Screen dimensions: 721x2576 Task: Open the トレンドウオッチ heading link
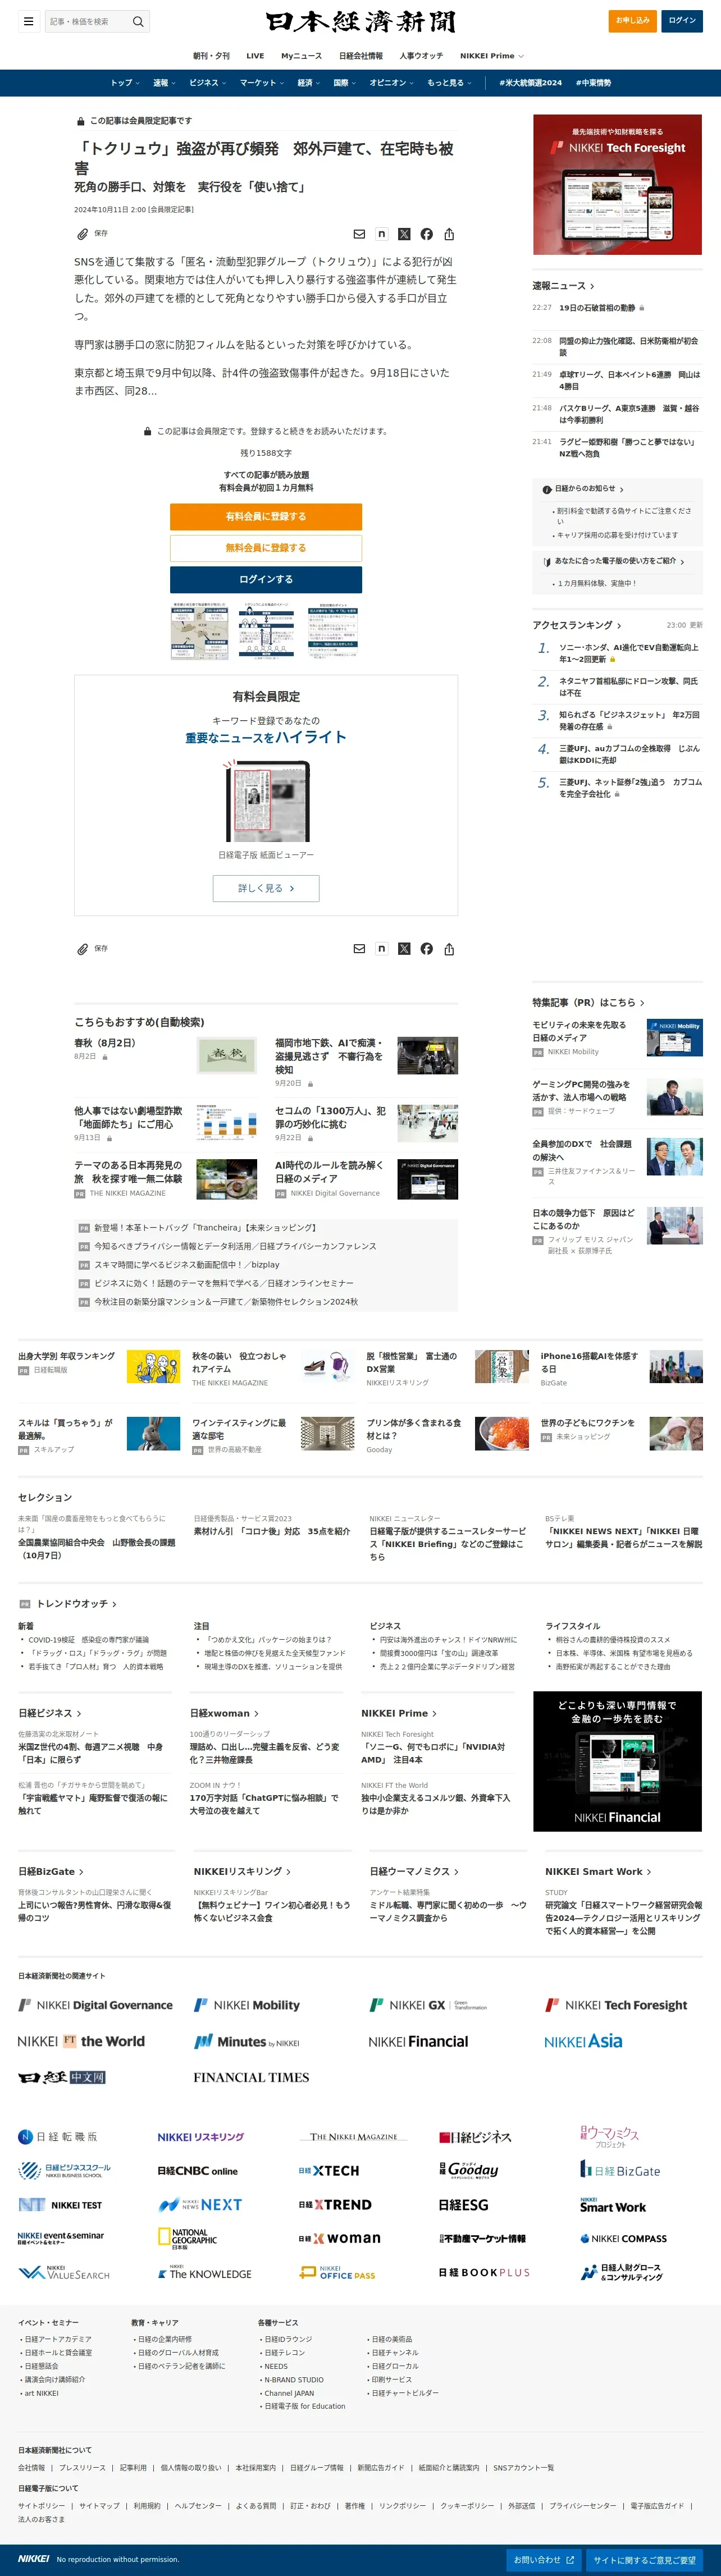[77, 1604]
